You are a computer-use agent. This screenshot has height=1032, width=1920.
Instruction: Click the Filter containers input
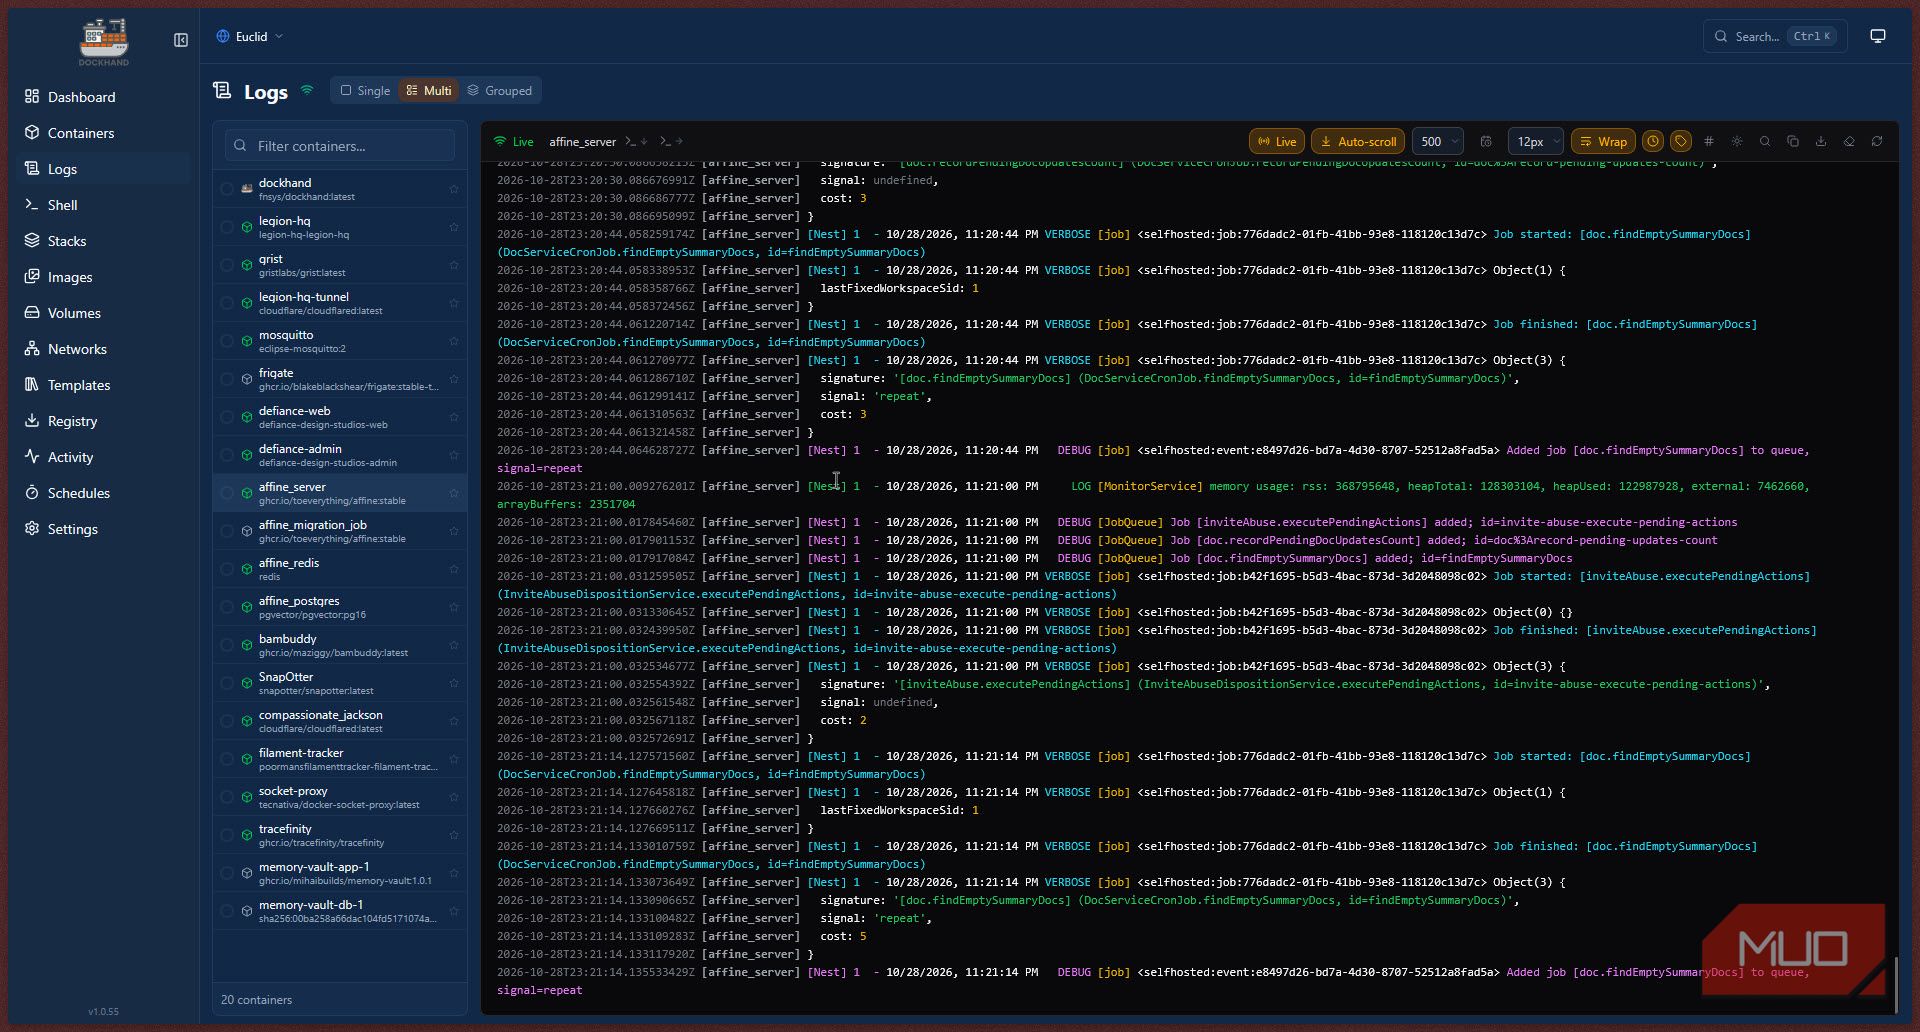(340, 146)
